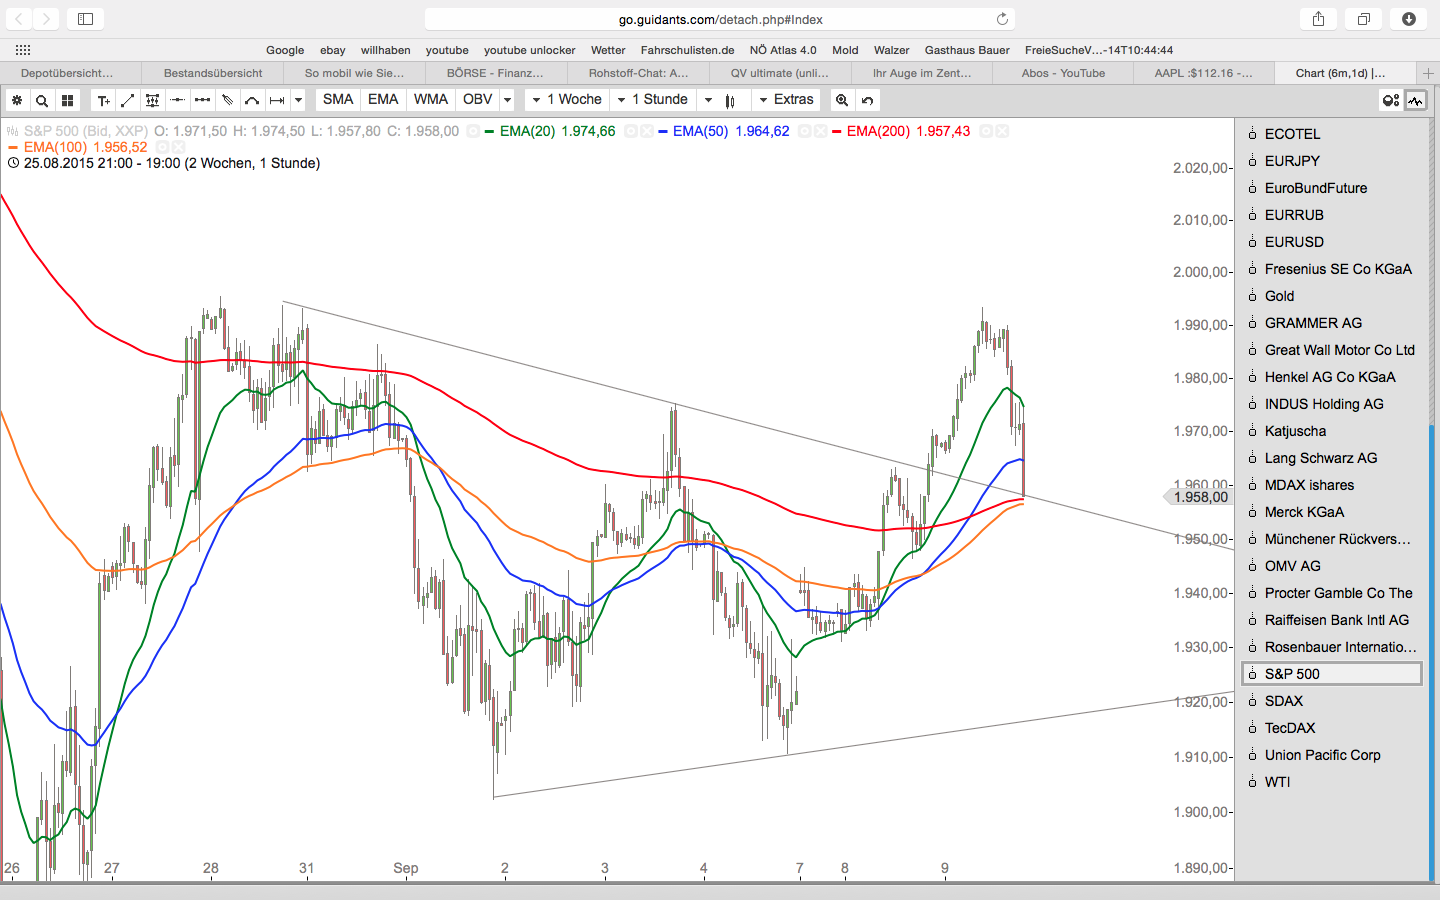Open the chart settings gear icon
The height and width of the screenshot is (900, 1440).
pyautogui.click(x=17, y=99)
